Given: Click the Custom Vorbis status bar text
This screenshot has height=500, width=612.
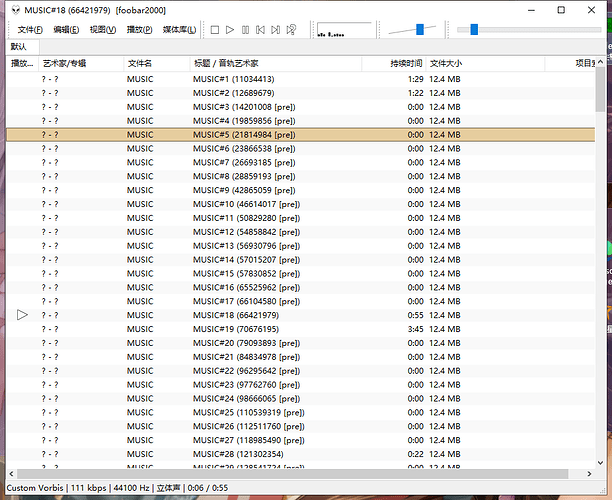Looking at the screenshot, I should (35, 488).
